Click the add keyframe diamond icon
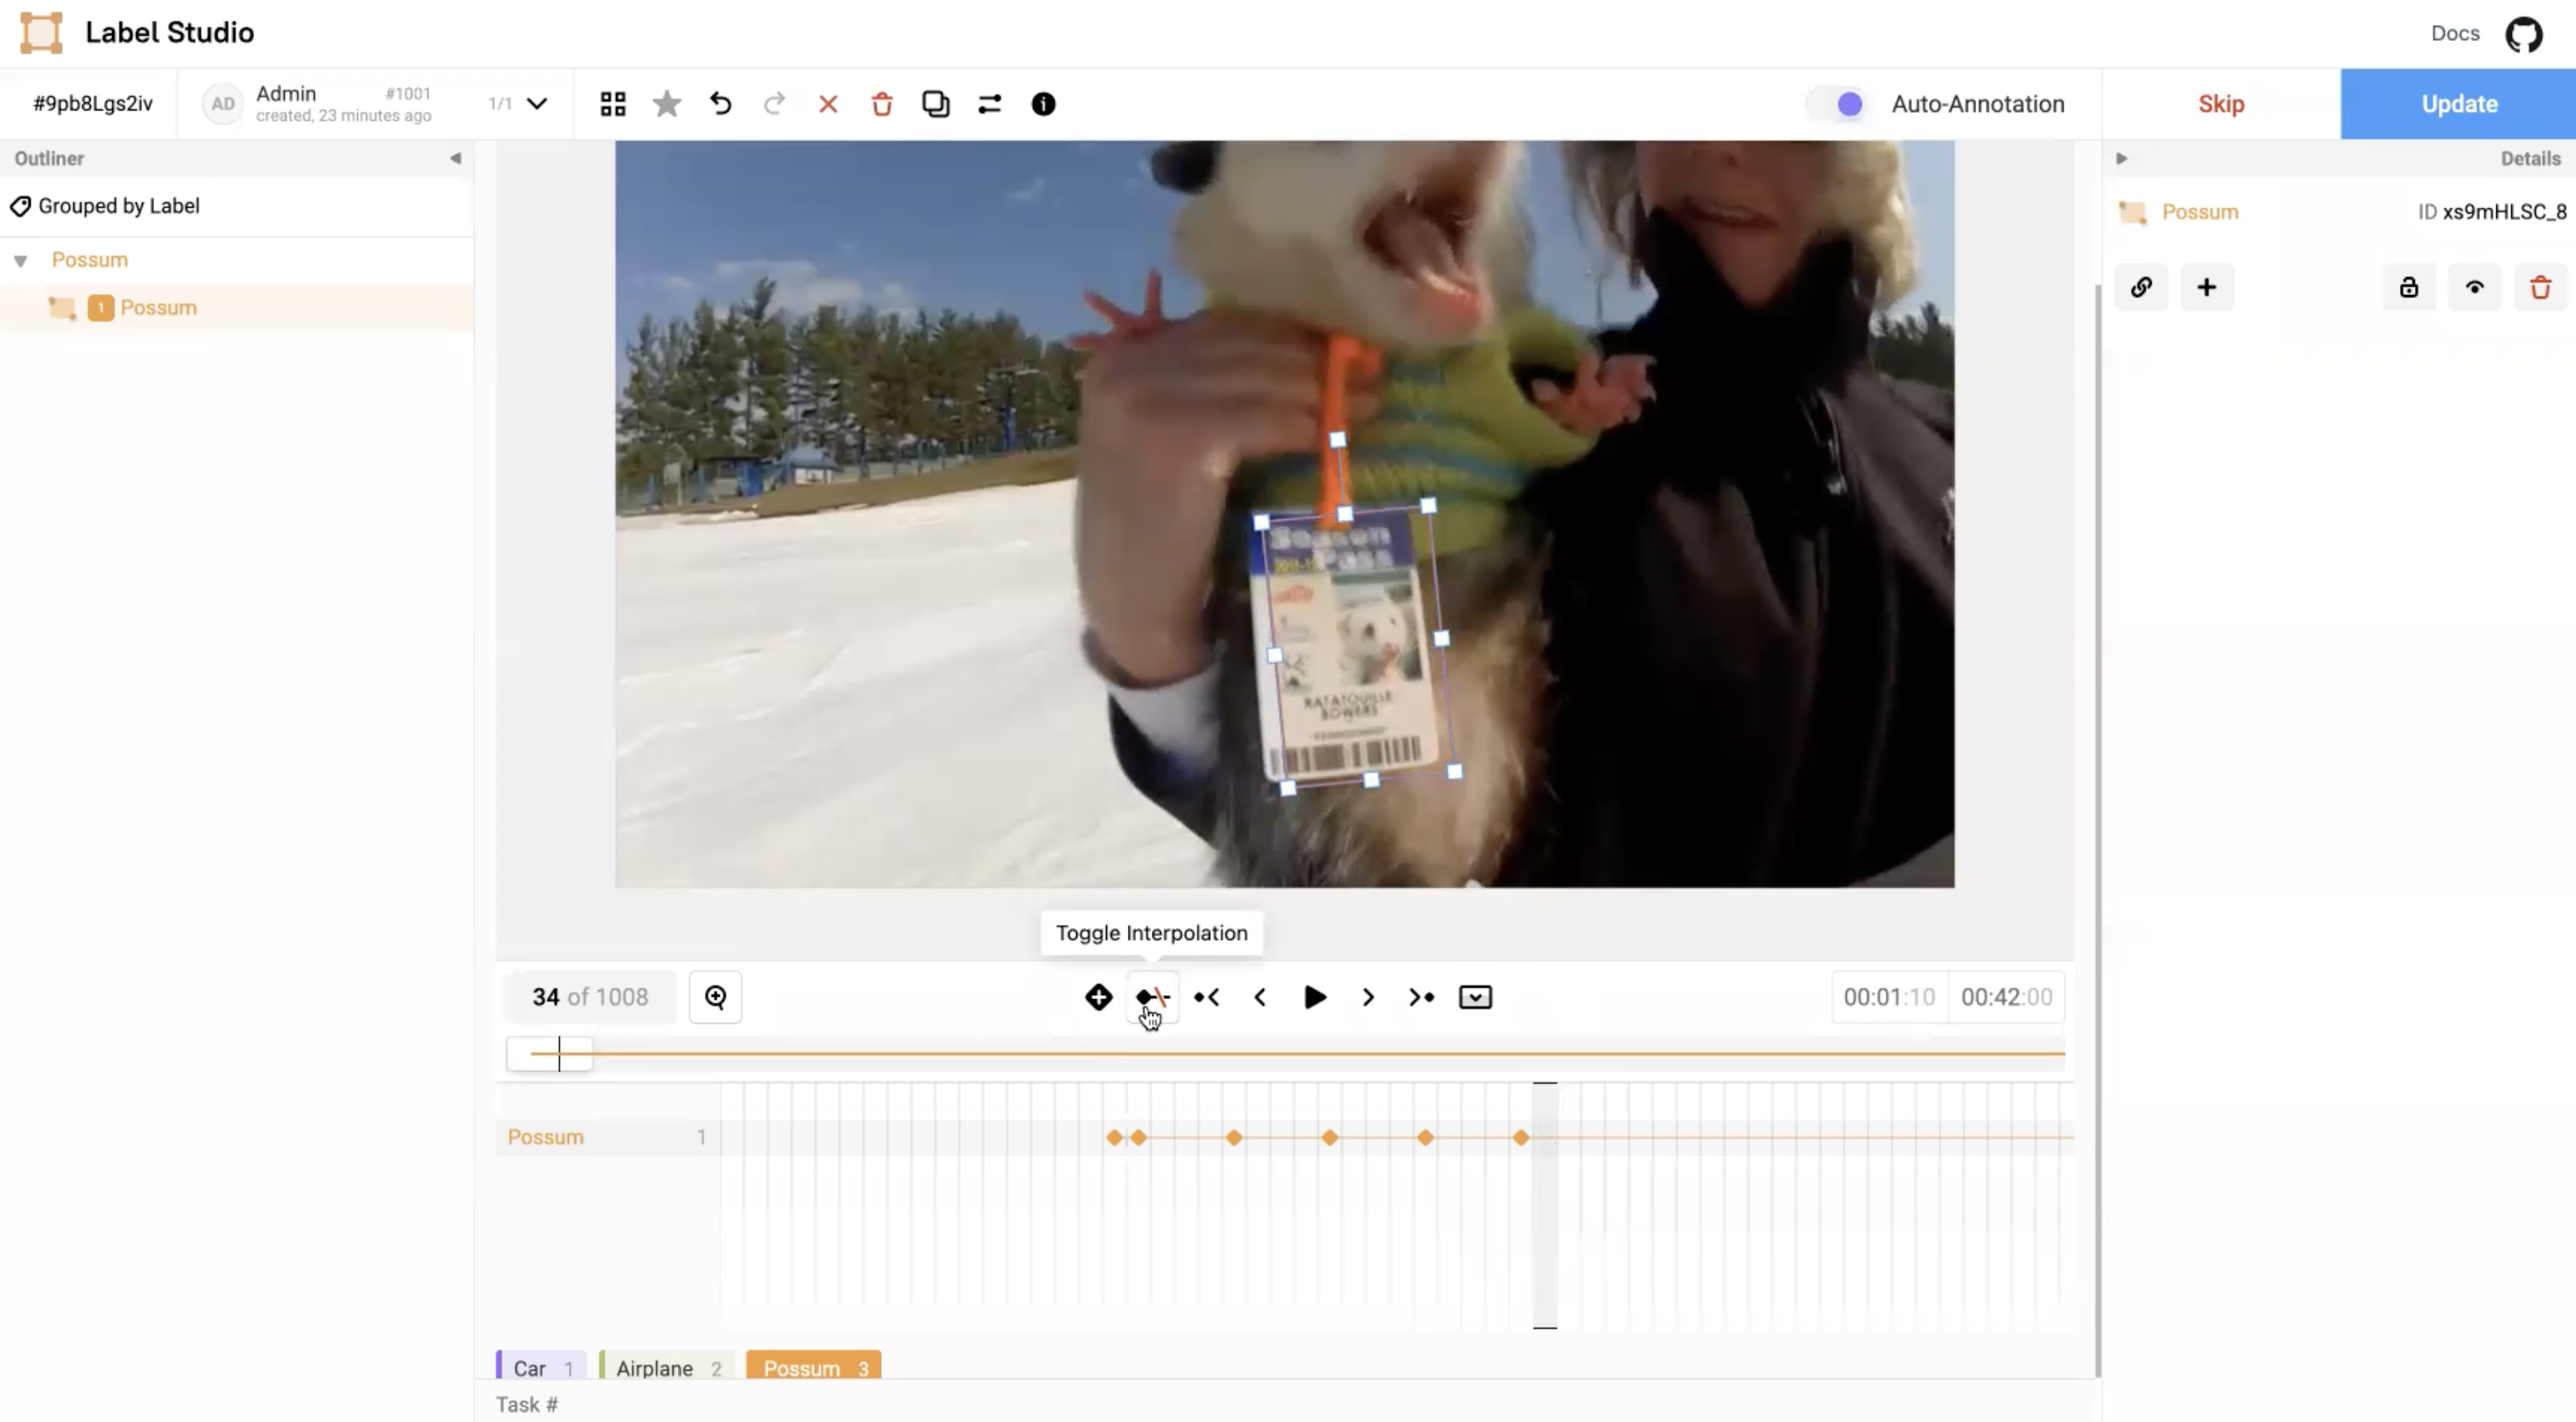2576x1422 pixels. pyautogui.click(x=1098, y=997)
